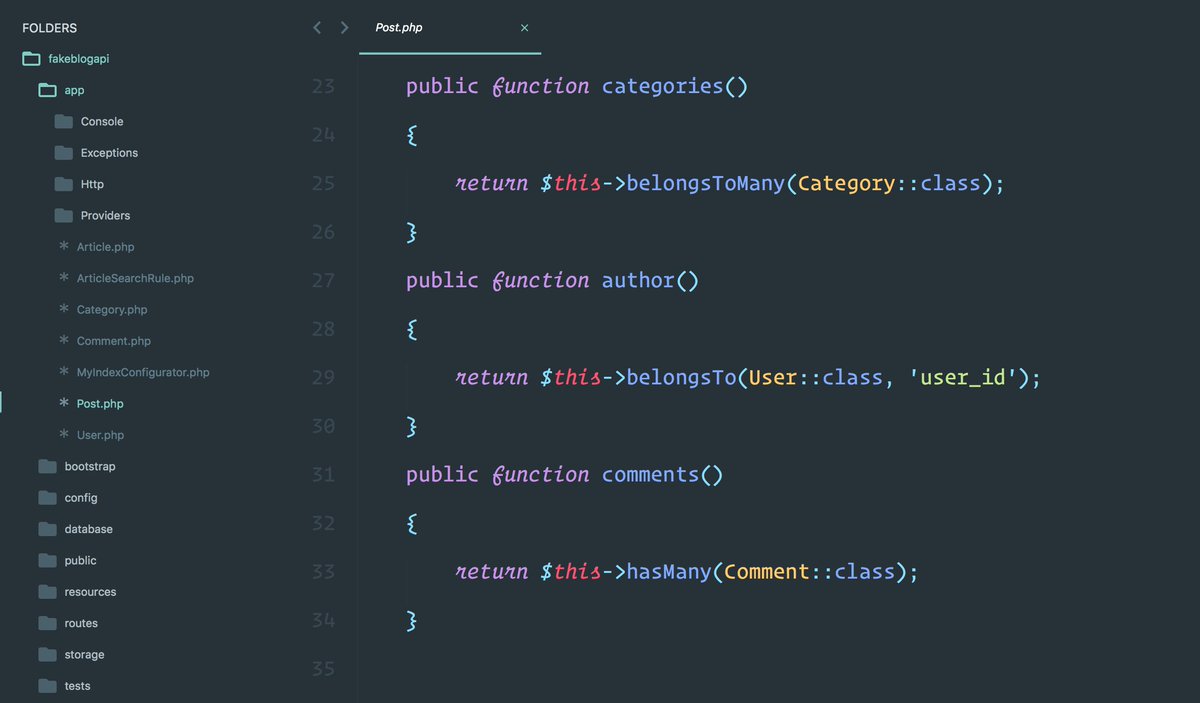Image resolution: width=1200 pixels, height=703 pixels.
Task: Click the hasMany method call
Action: 669,571
